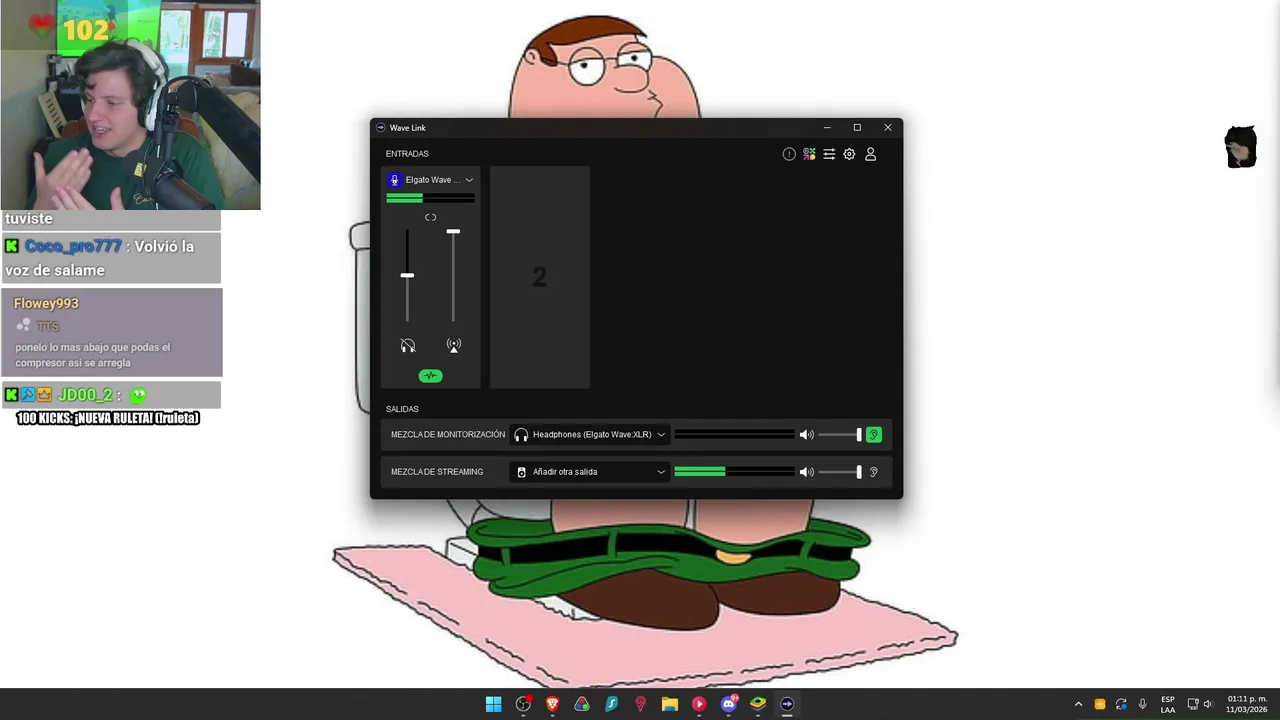Screen dimensions: 1280x720
Task: Open the Windows Start menu
Action: point(493,704)
